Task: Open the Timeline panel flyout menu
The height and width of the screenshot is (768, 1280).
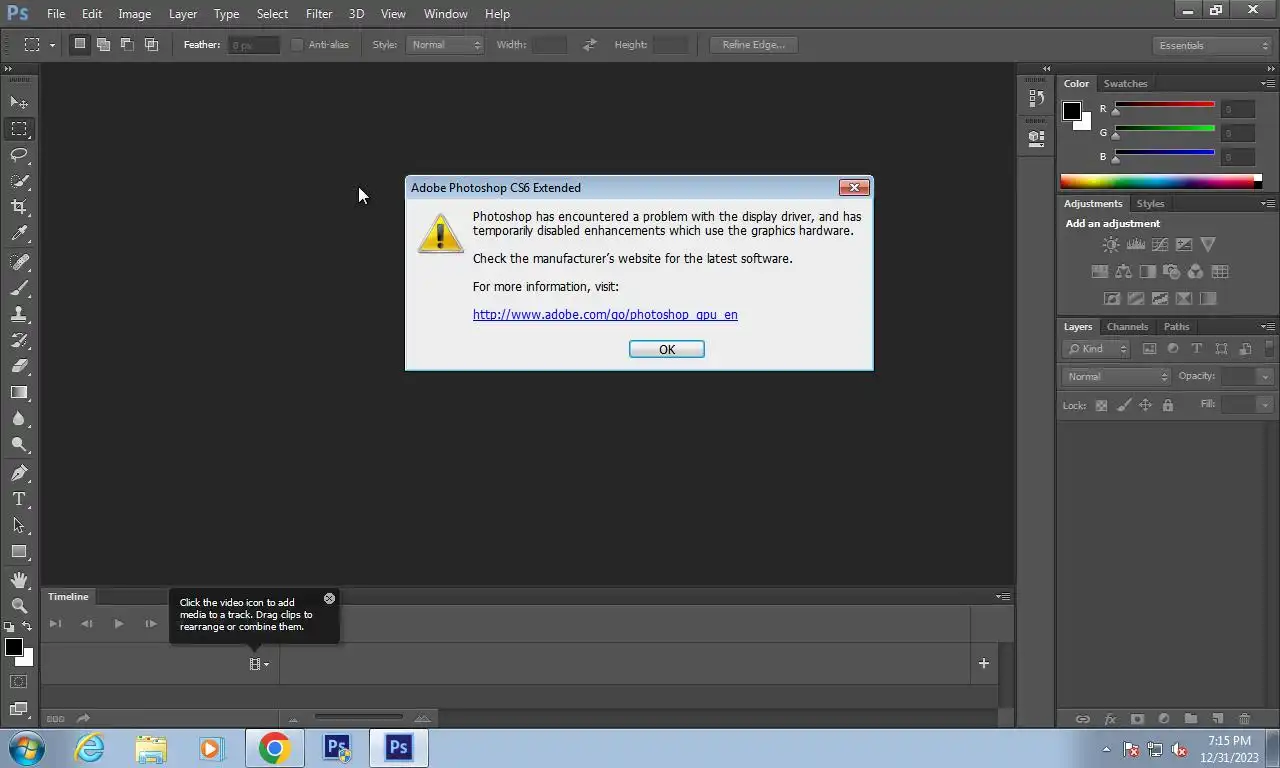Action: pos(1003,597)
